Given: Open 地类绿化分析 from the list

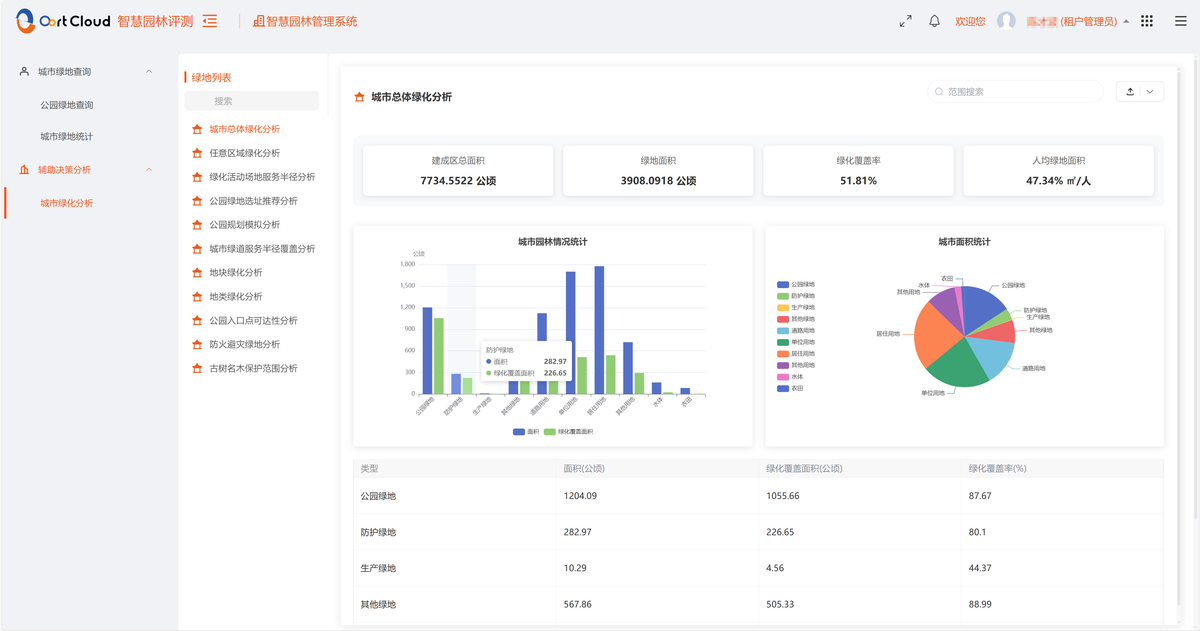Looking at the screenshot, I should [x=236, y=297].
